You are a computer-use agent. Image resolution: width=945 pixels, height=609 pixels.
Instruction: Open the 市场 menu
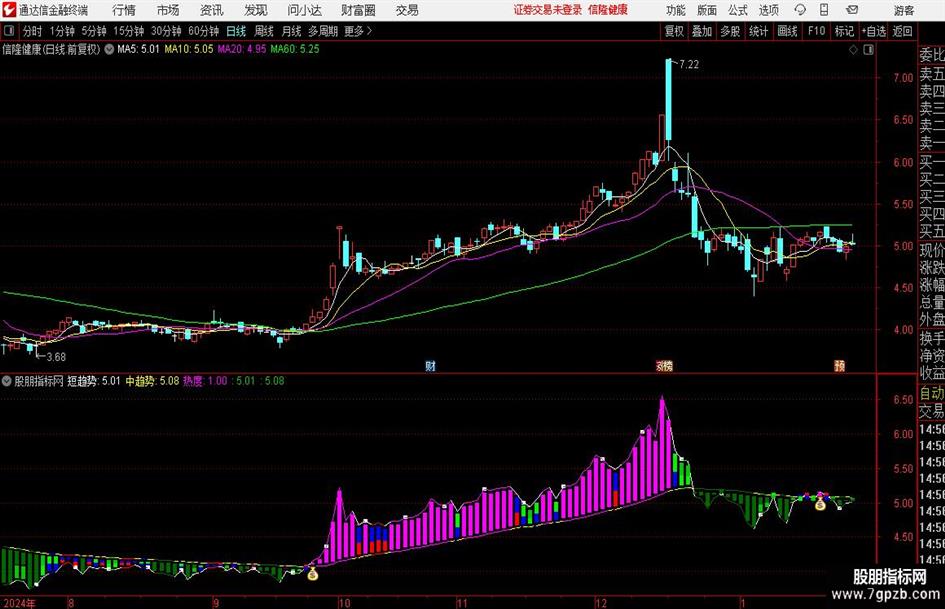click(x=168, y=10)
